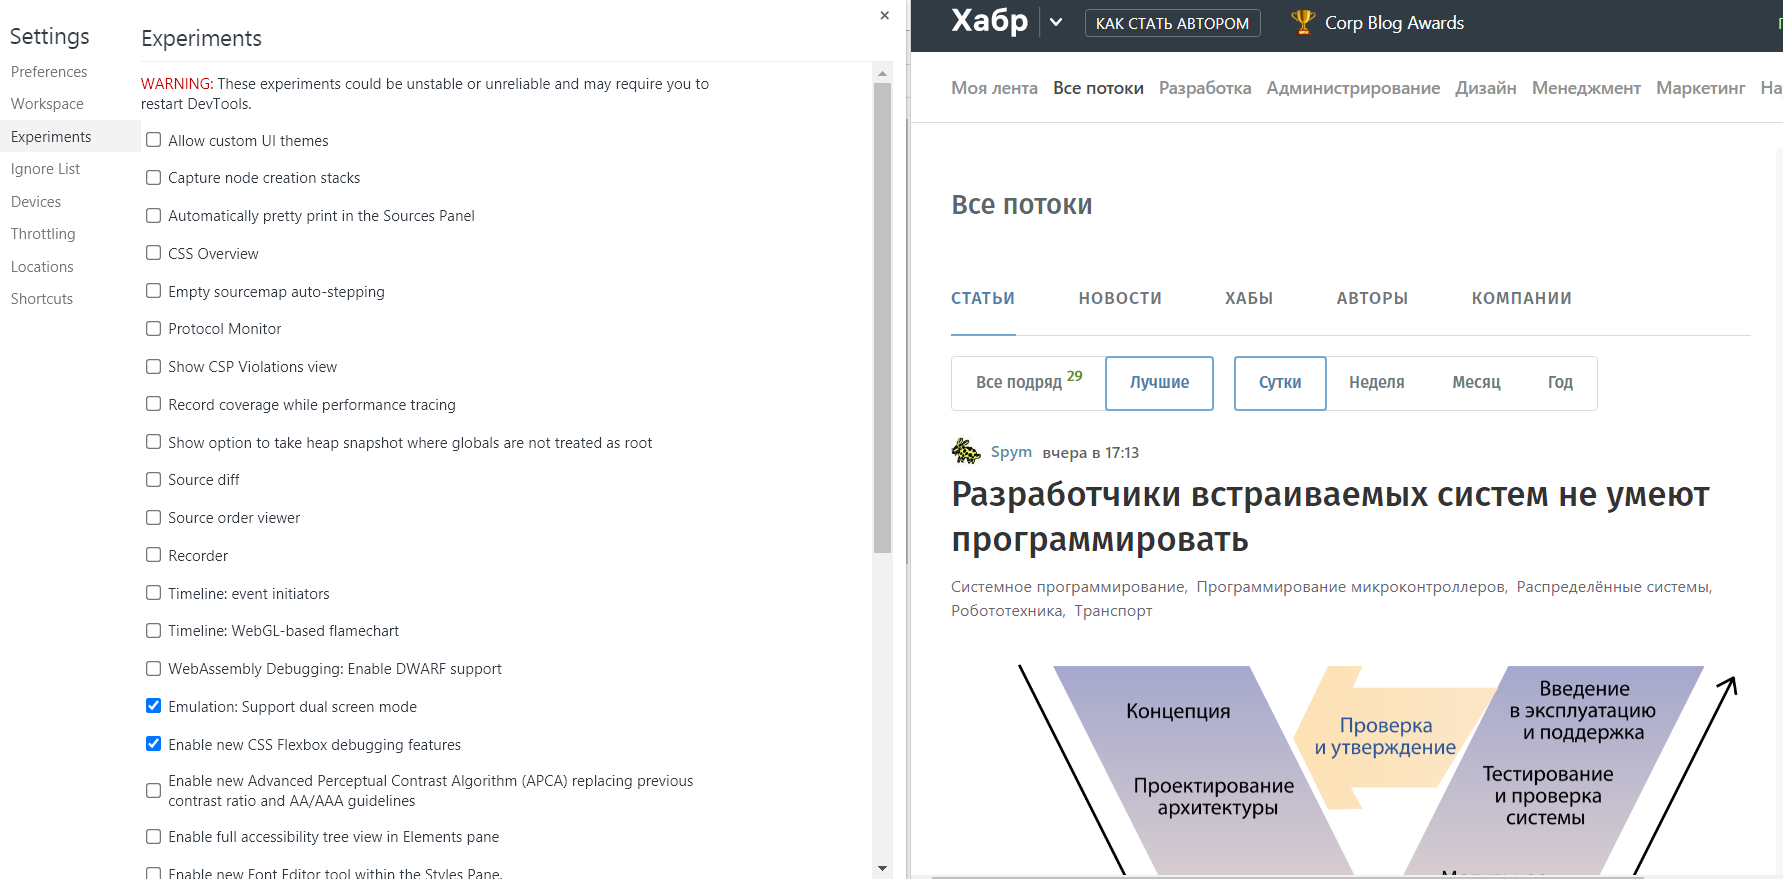Filter best posts by Сутки
This screenshot has width=1783, height=879.
pos(1280,383)
